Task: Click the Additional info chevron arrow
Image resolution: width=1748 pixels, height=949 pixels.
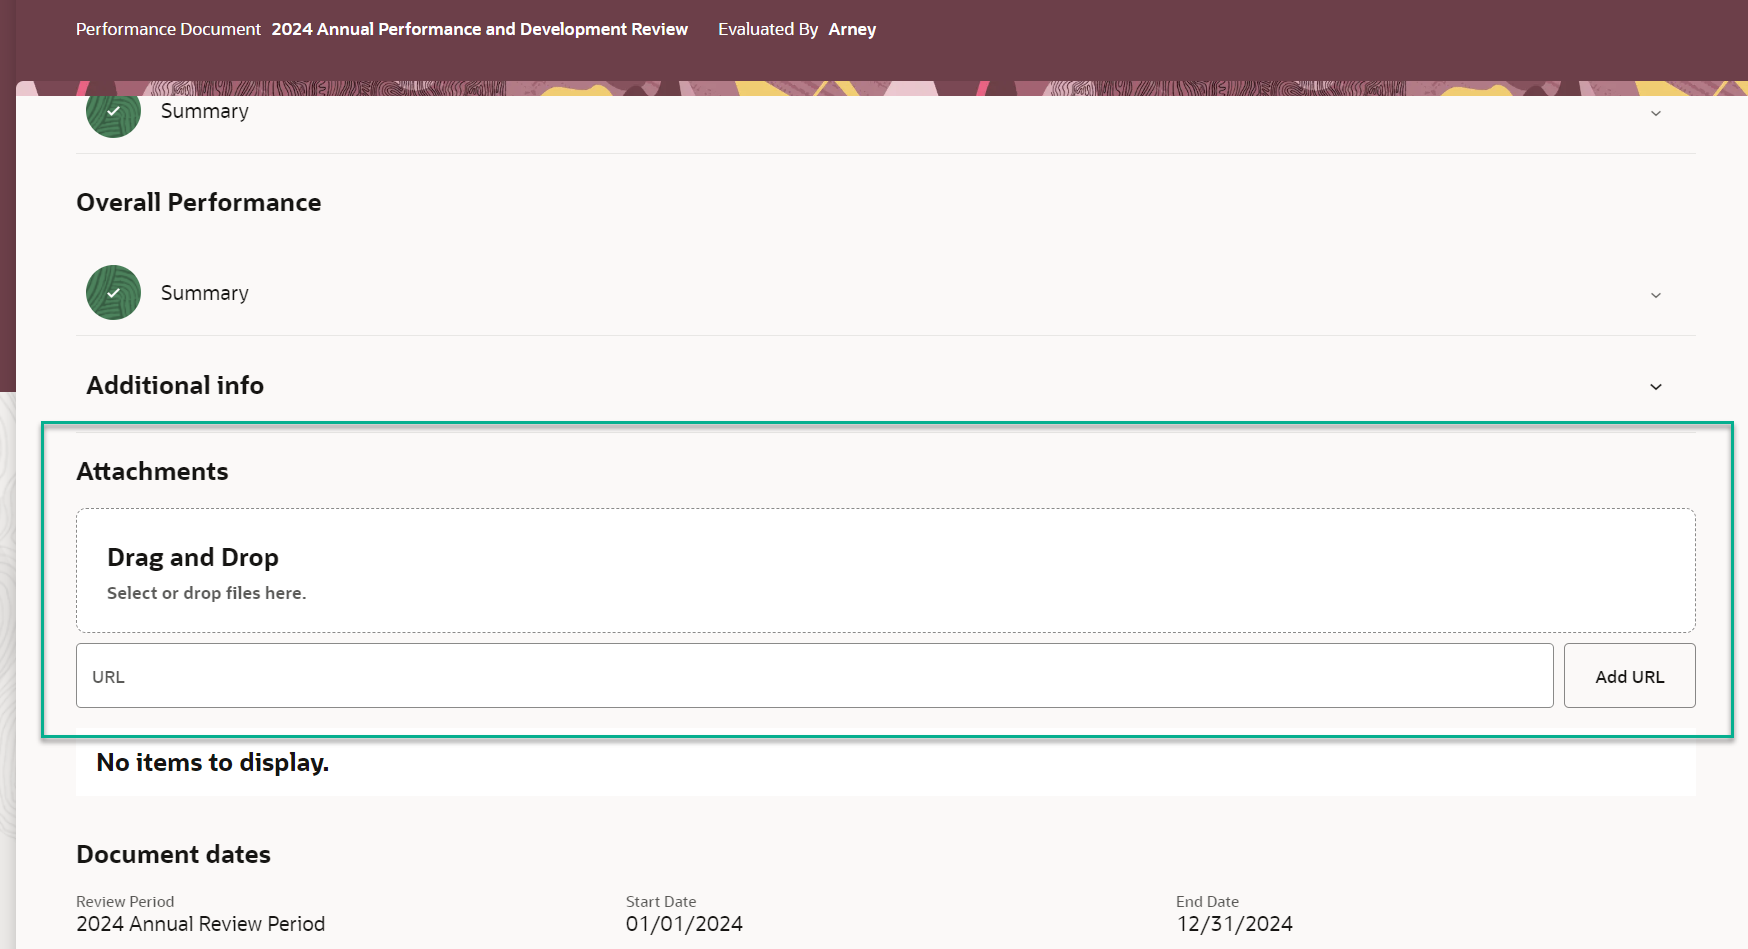Action: (1655, 386)
